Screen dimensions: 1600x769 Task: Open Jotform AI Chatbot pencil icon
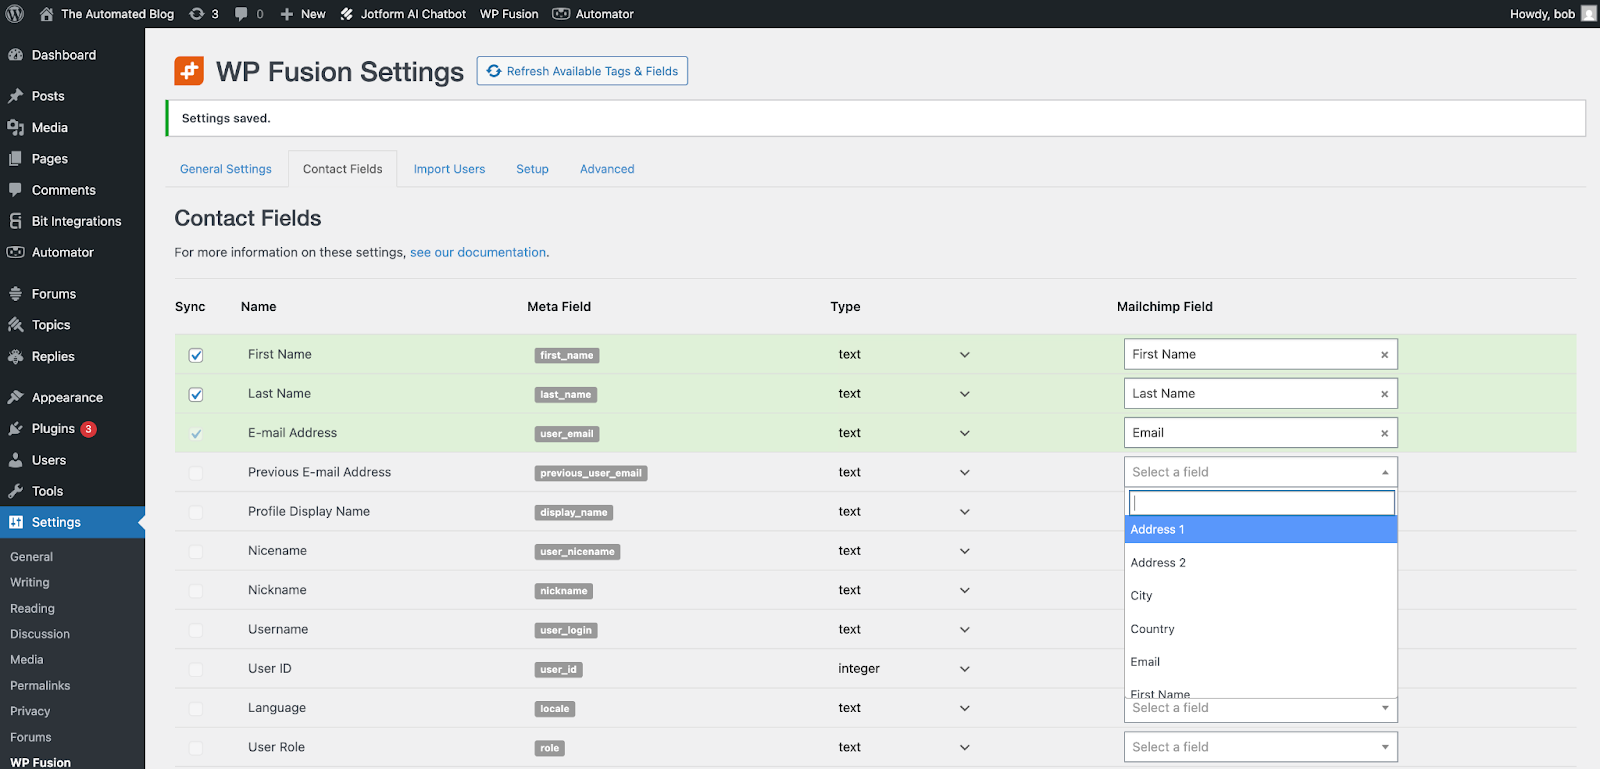pyautogui.click(x=347, y=14)
